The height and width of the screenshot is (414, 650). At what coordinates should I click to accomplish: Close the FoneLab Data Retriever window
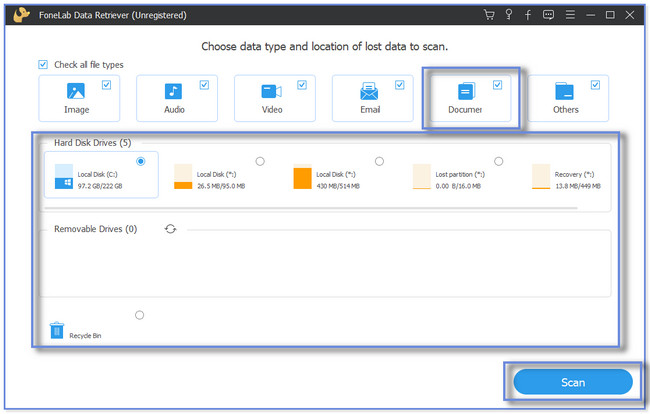tap(630, 15)
